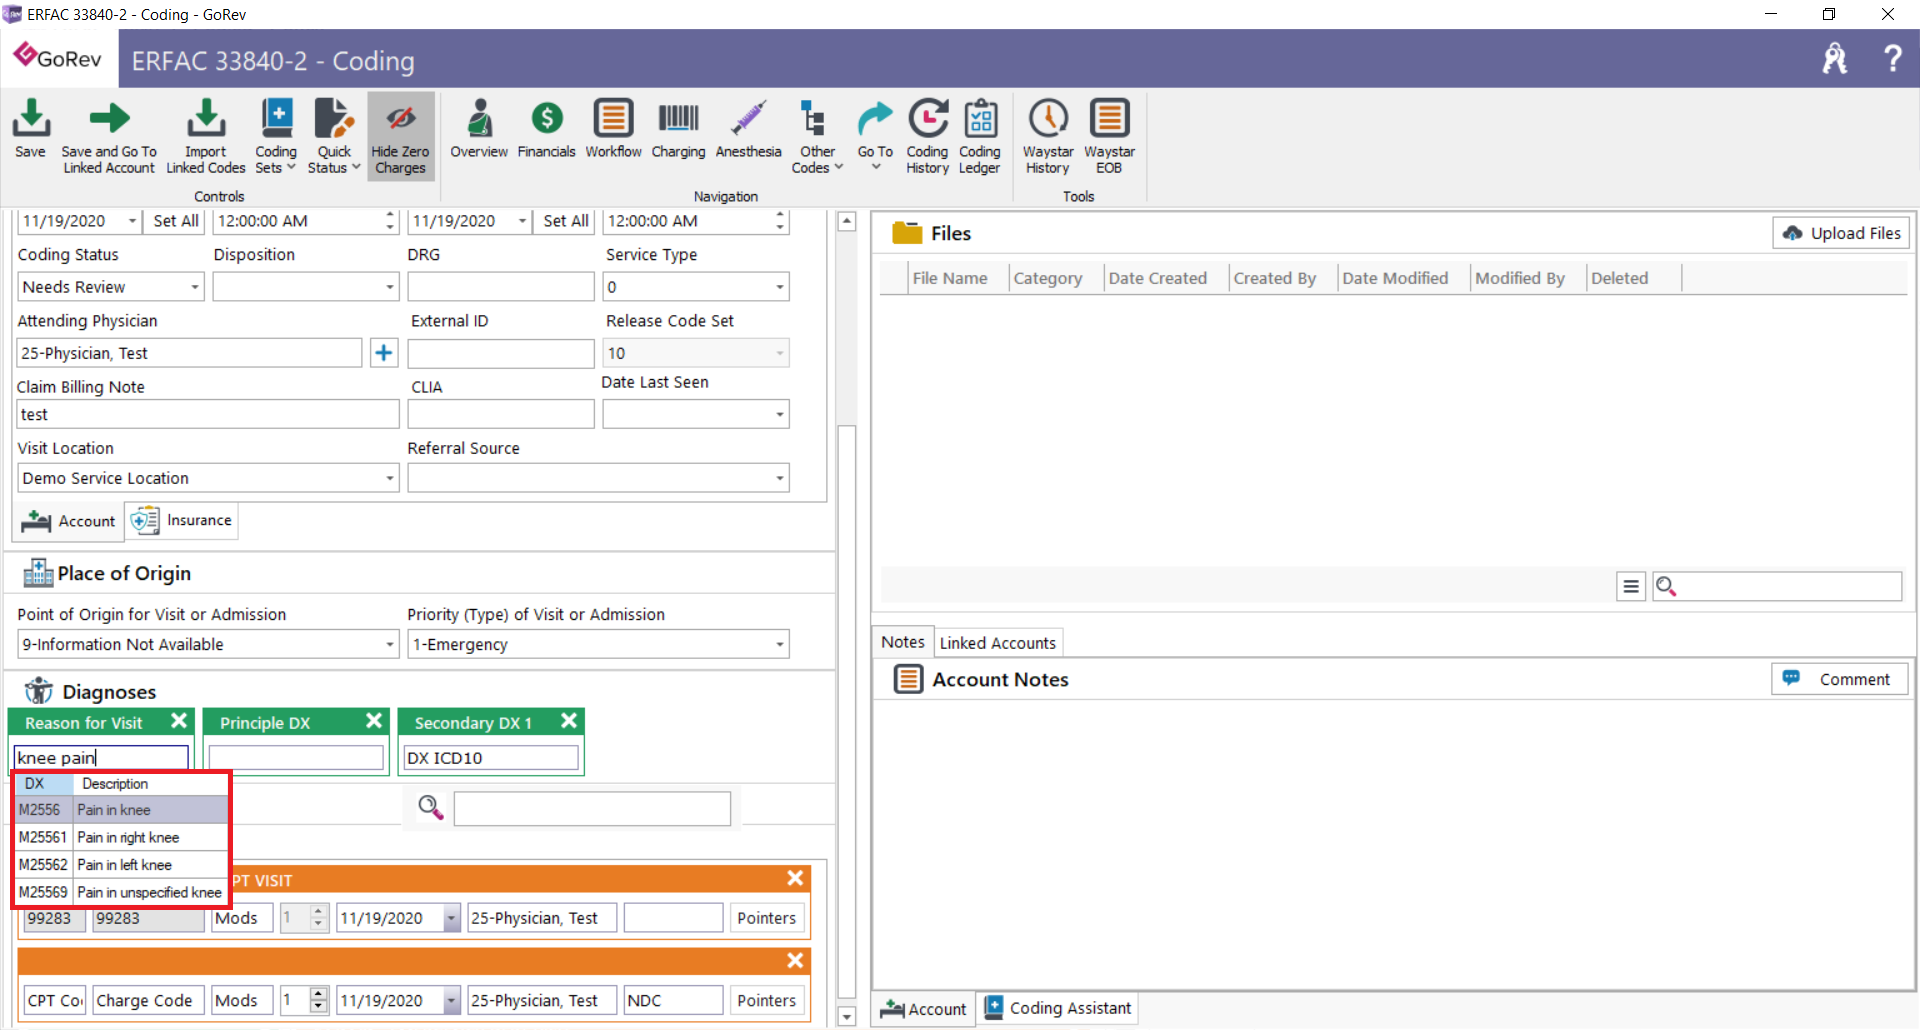Close the Reason for Visit diagnosis box

click(179, 721)
